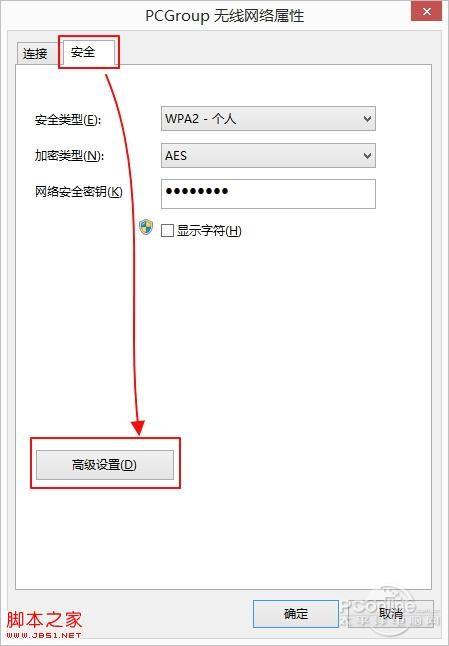Switch to the 连接 tab
The height and width of the screenshot is (646, 449).
click(36, 53)
